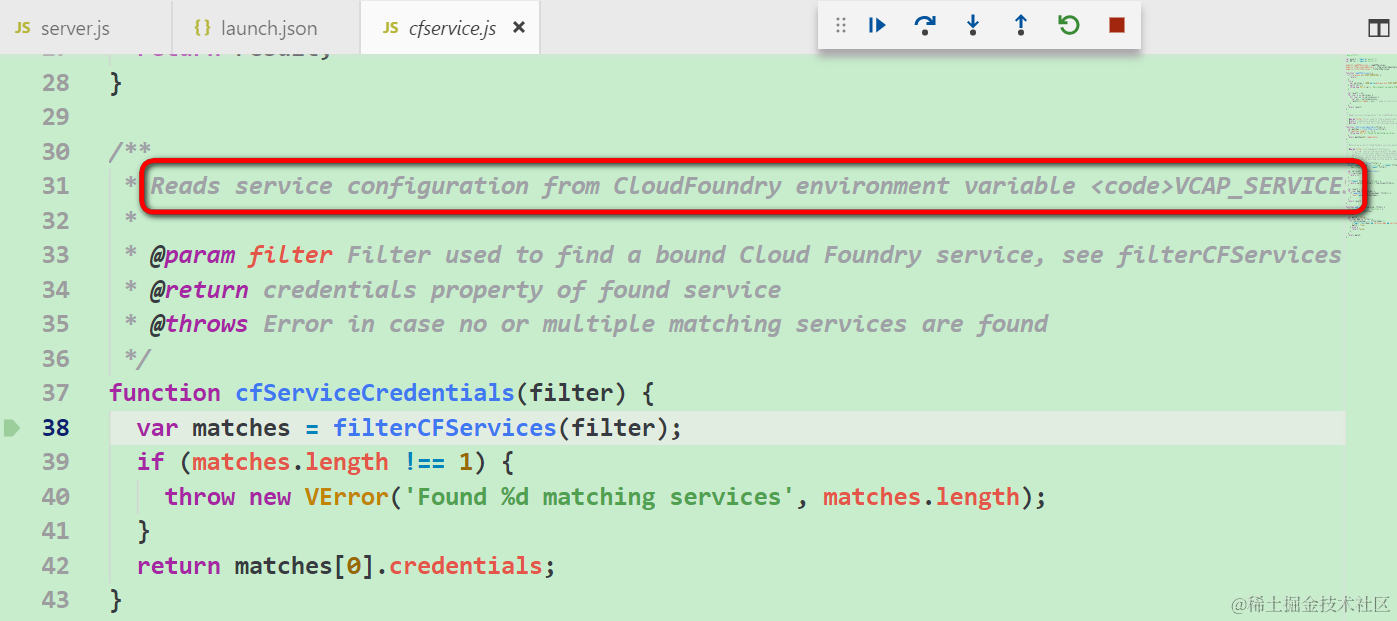
Task: Click the @return tag in comment
Action: pyautogui.click(x=200, y=290)
